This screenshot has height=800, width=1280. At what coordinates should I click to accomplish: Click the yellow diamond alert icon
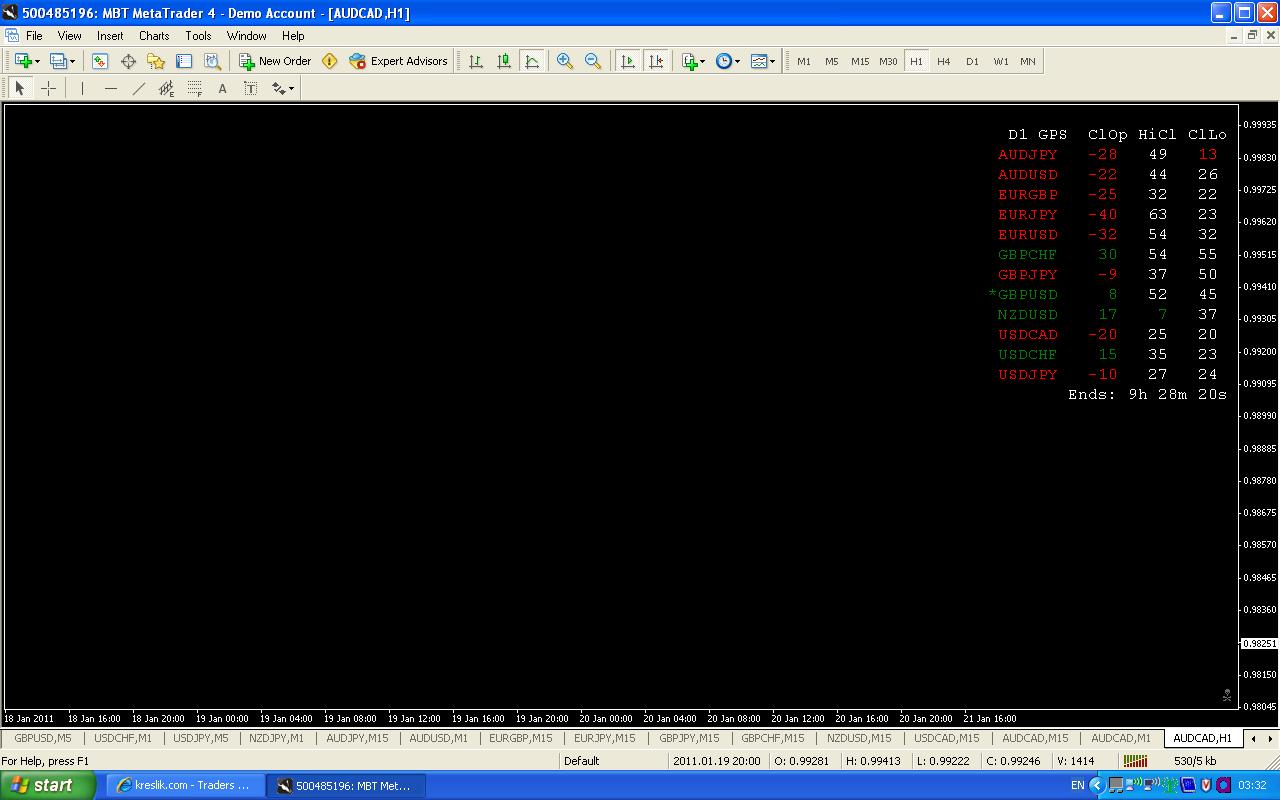click(329, 61)
